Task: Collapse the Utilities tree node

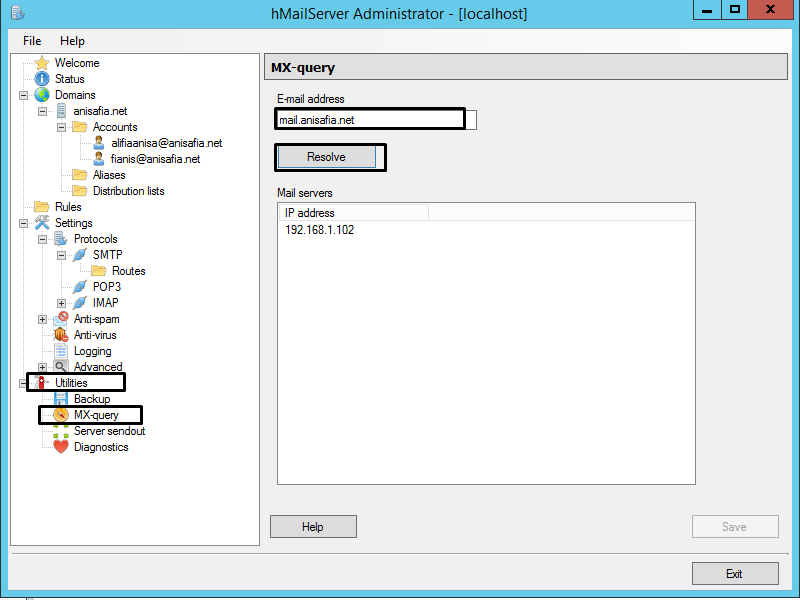Action: click(x=23, y=383)
